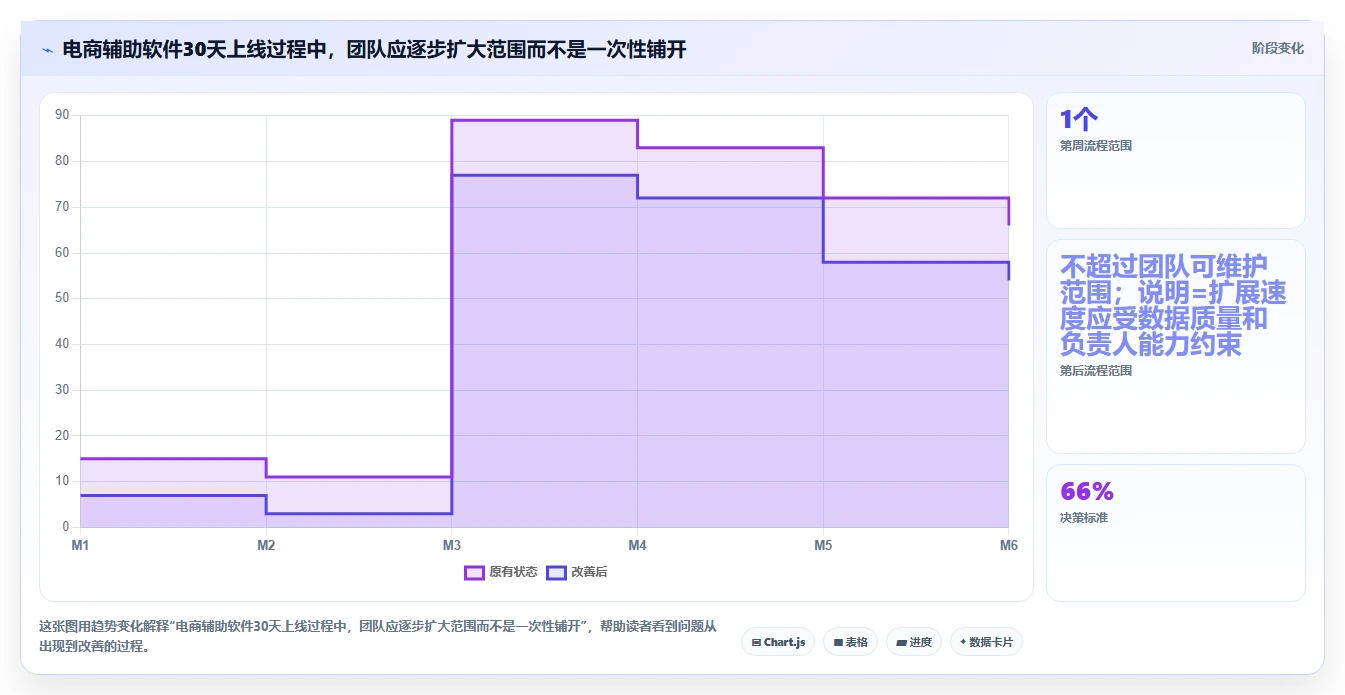The image size is (1345, 695).
Task: Click the icon inside the Chart.js tag
Action: [756, 642]
